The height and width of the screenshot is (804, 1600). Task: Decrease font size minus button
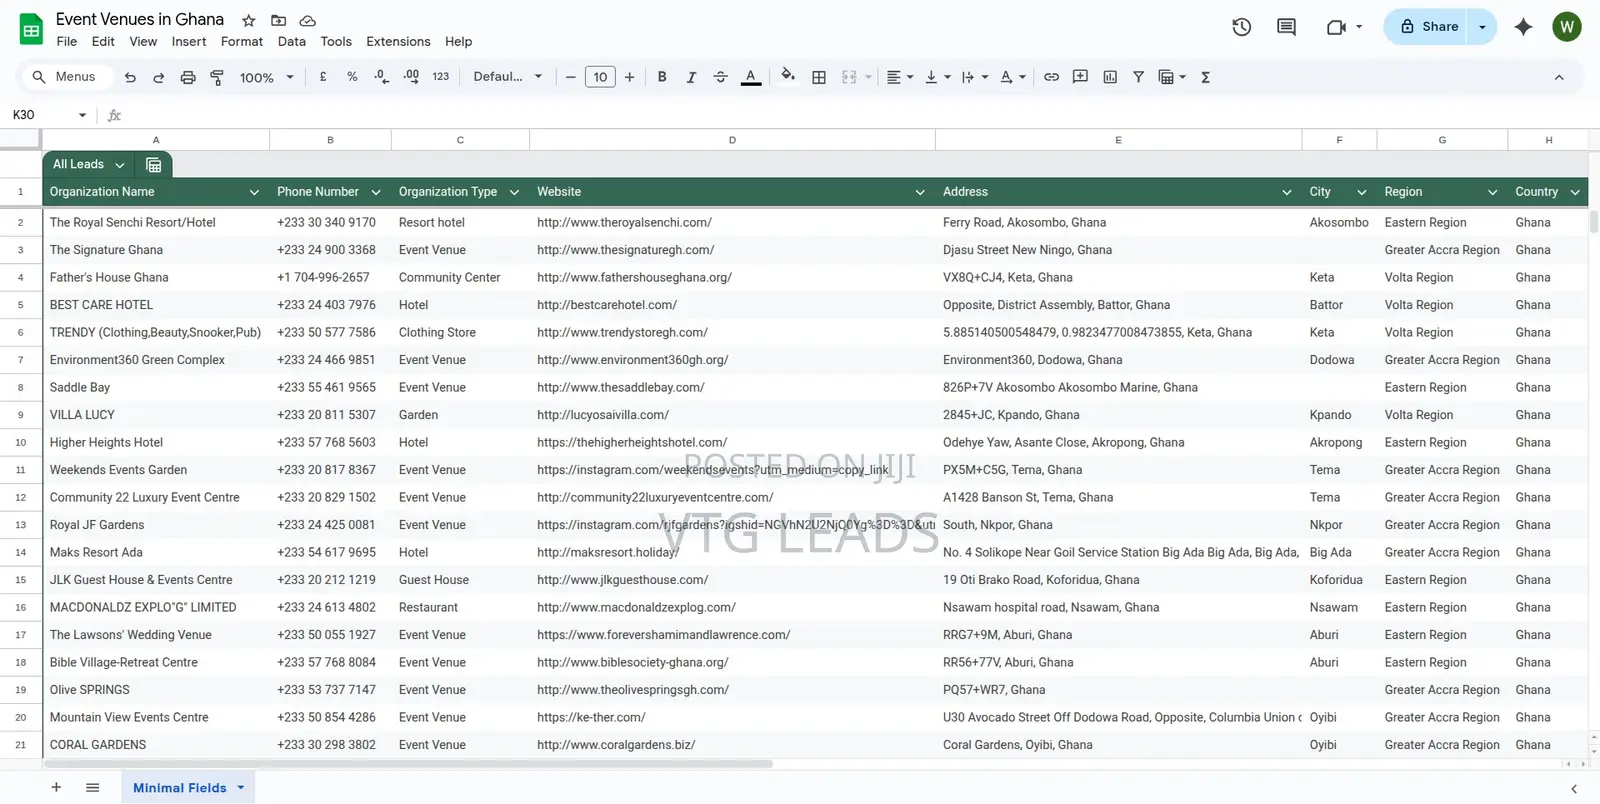point(570,77)
